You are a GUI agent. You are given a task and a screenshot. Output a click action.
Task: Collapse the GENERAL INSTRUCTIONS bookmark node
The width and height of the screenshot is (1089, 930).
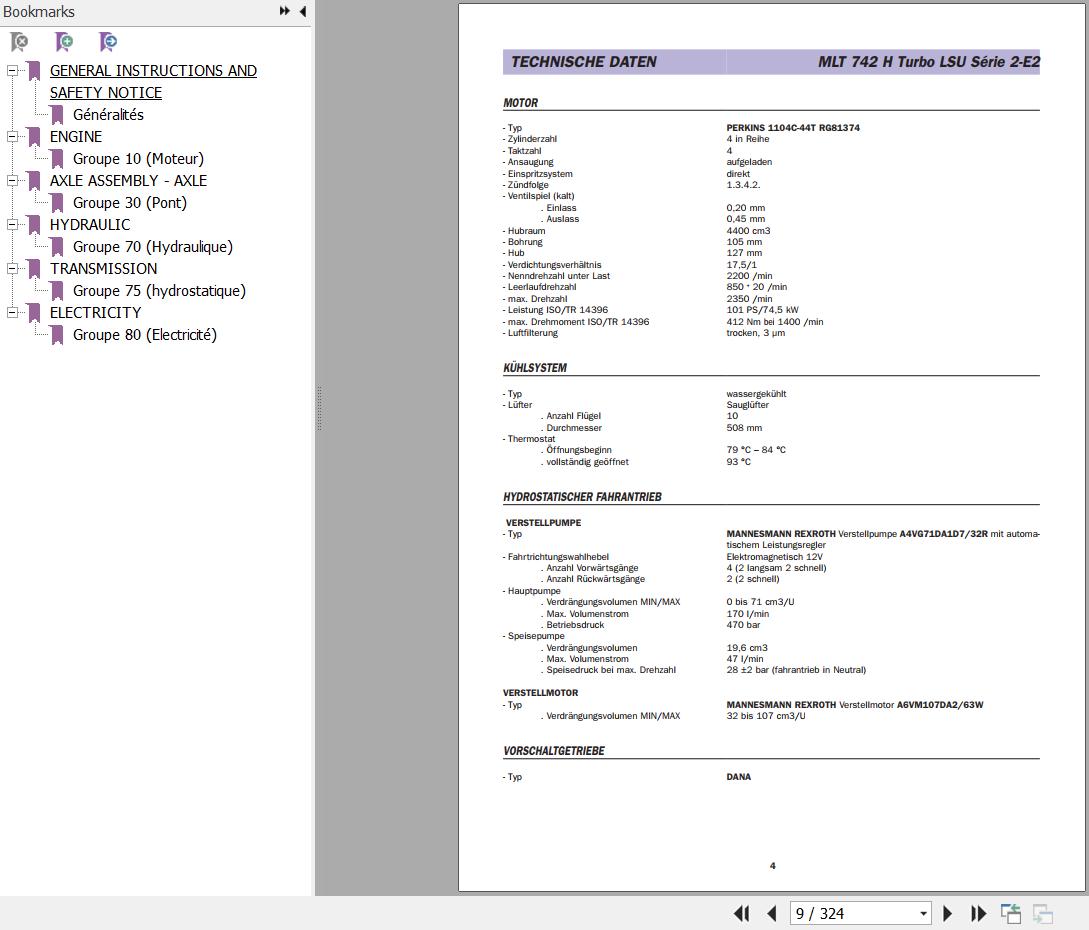coord(12,71)
